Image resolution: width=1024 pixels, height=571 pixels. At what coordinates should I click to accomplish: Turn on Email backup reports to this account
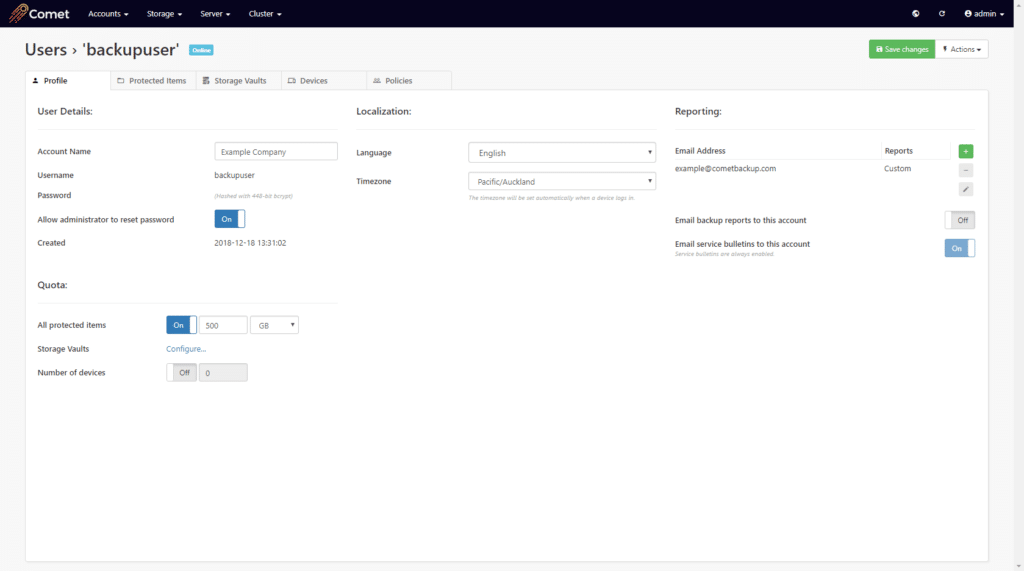959,220
